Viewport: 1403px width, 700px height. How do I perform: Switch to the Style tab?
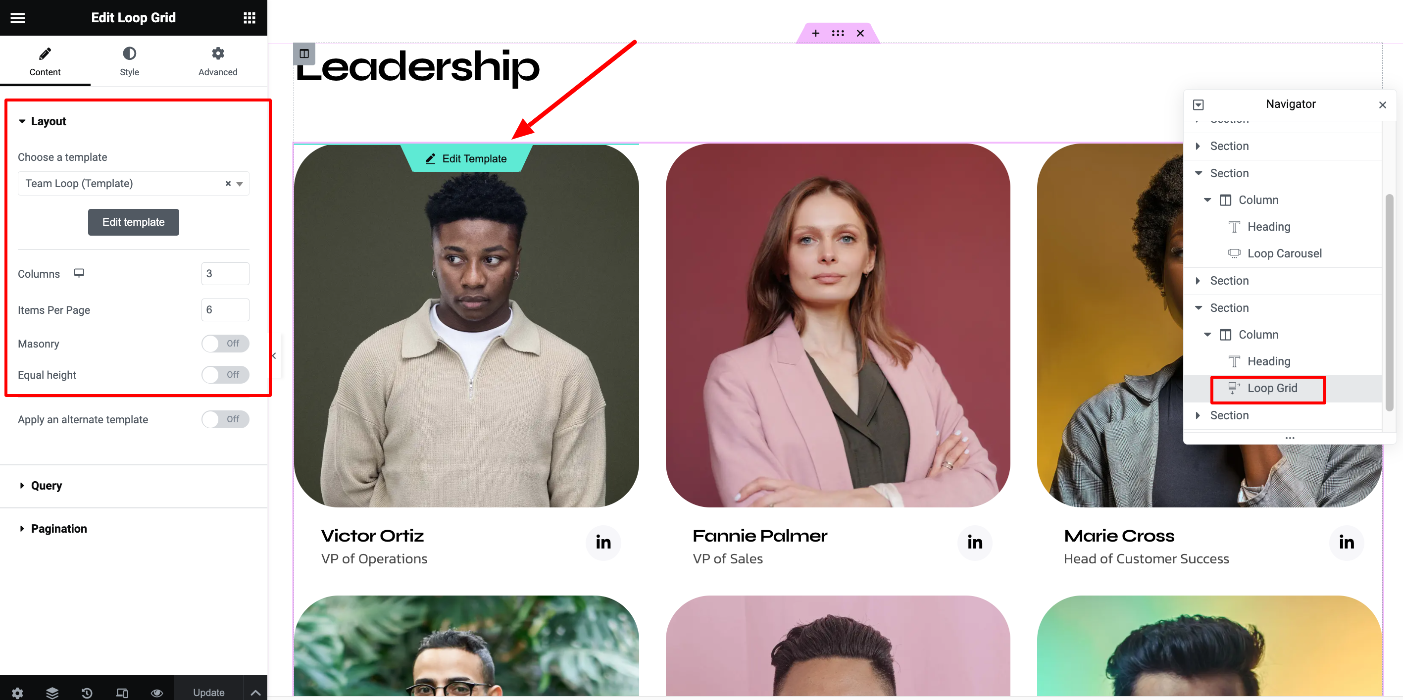click(x=130, y=61)
